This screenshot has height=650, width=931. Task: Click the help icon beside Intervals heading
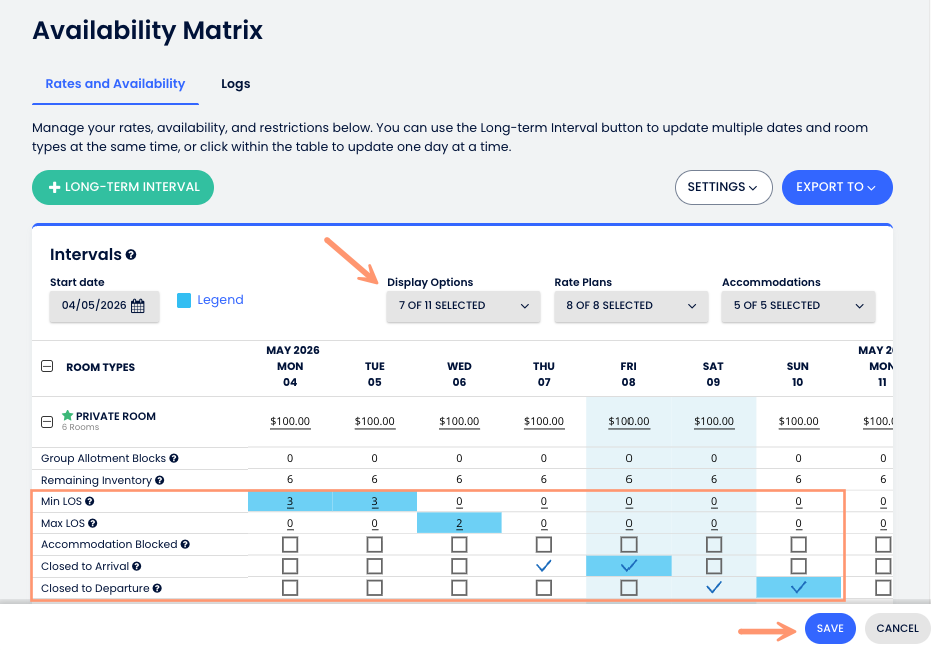(131, 255)
